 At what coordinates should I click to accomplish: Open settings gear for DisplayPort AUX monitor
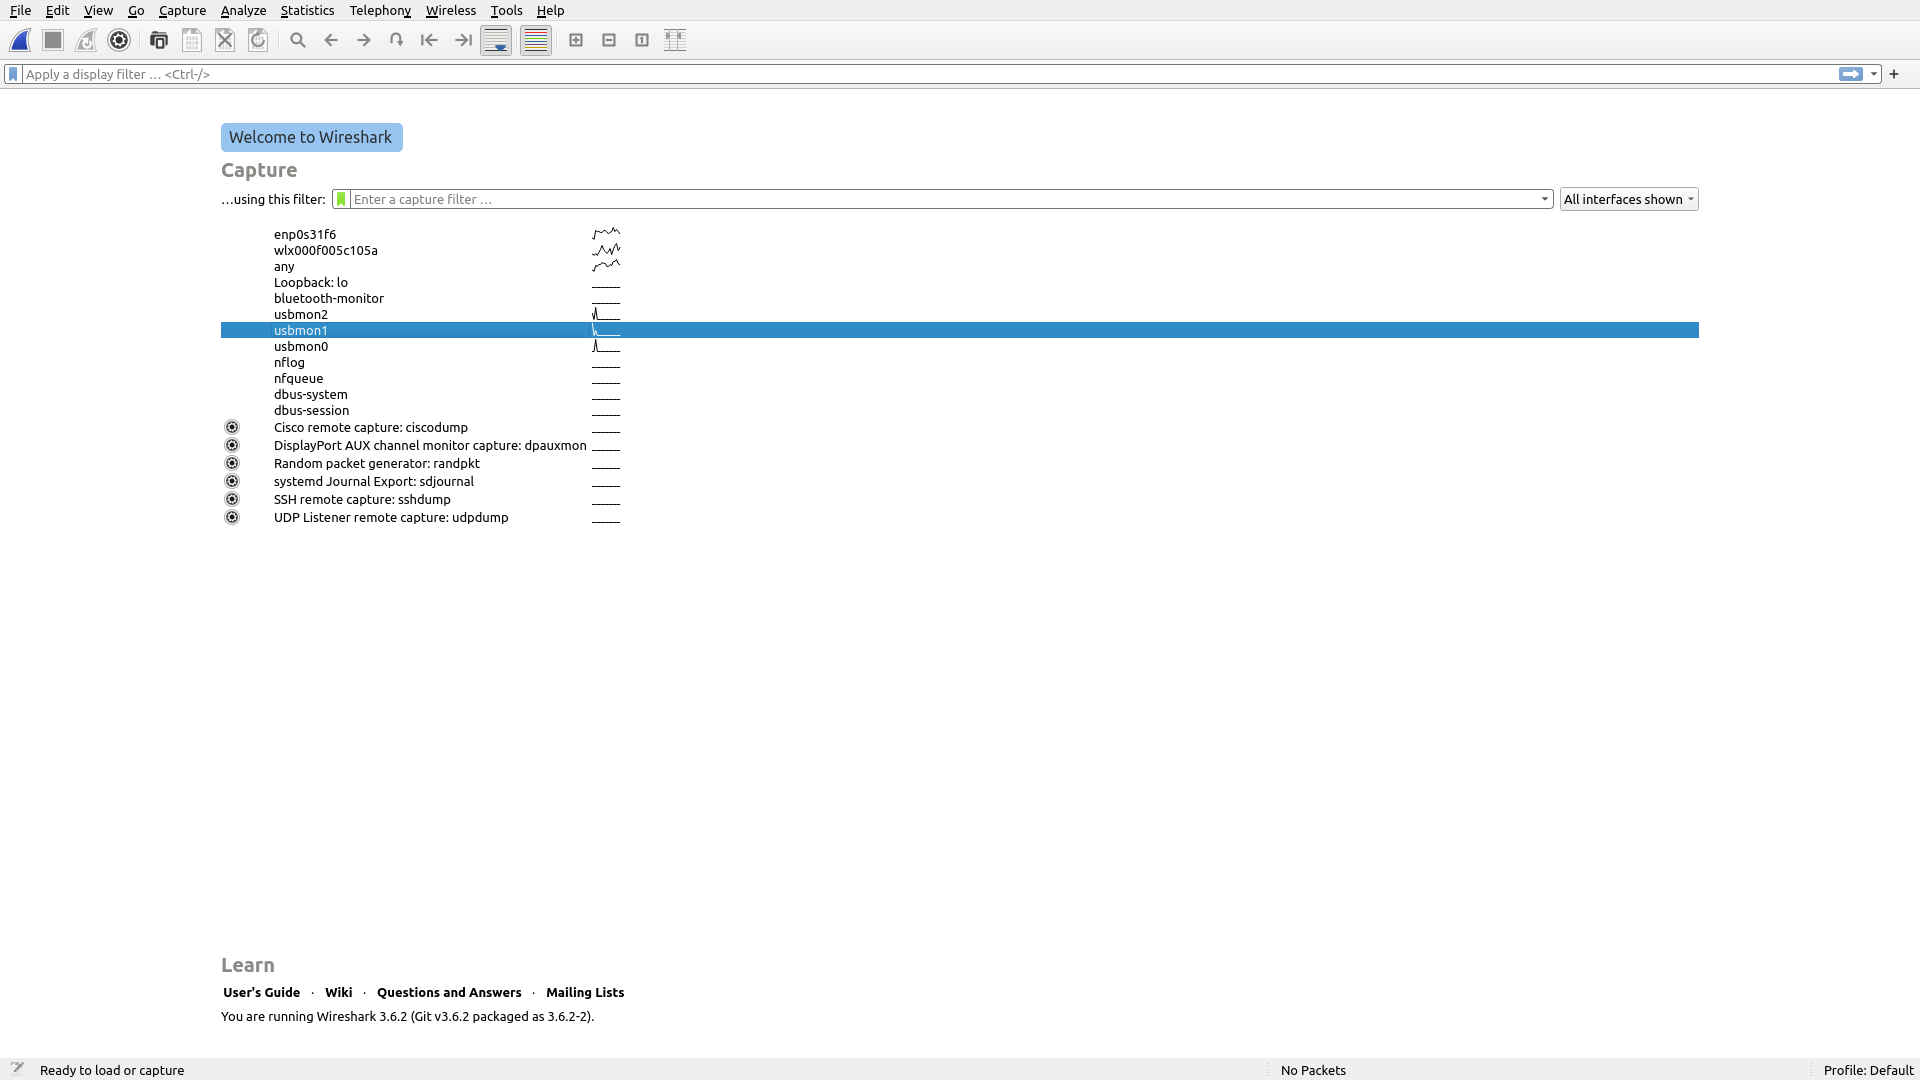[232, 445]
